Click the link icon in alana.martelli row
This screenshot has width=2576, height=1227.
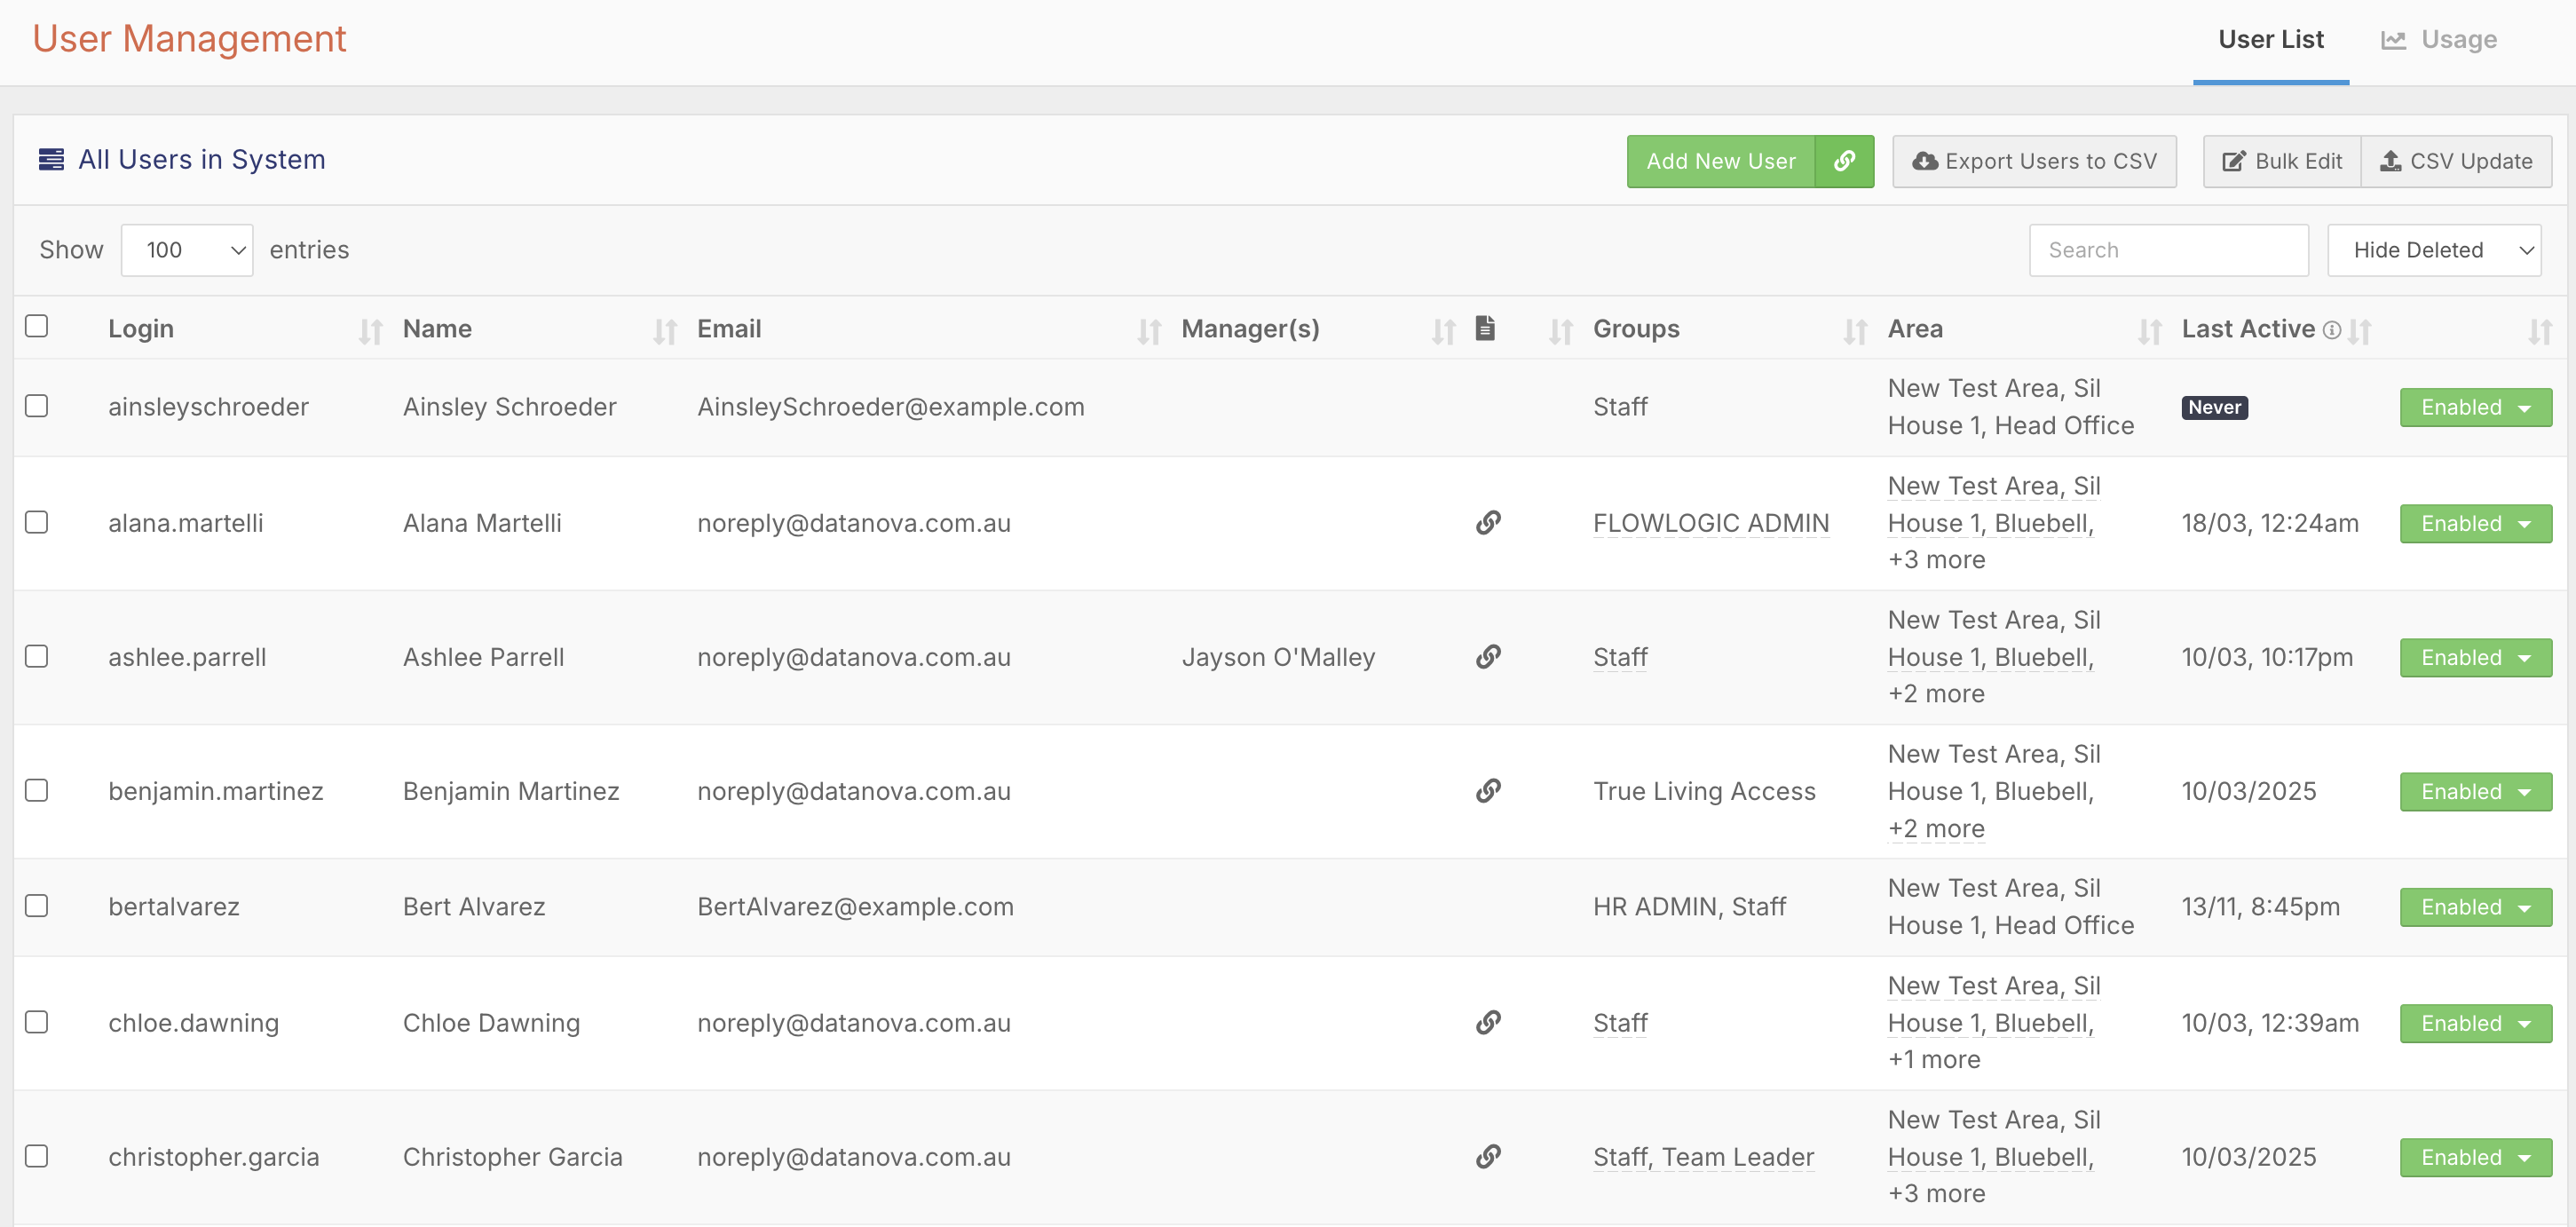[1488, 522]
